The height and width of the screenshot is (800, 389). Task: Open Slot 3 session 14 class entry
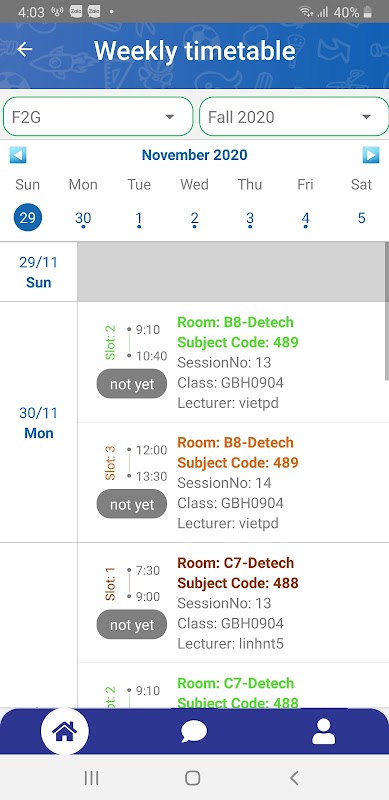tap(233, 483)
